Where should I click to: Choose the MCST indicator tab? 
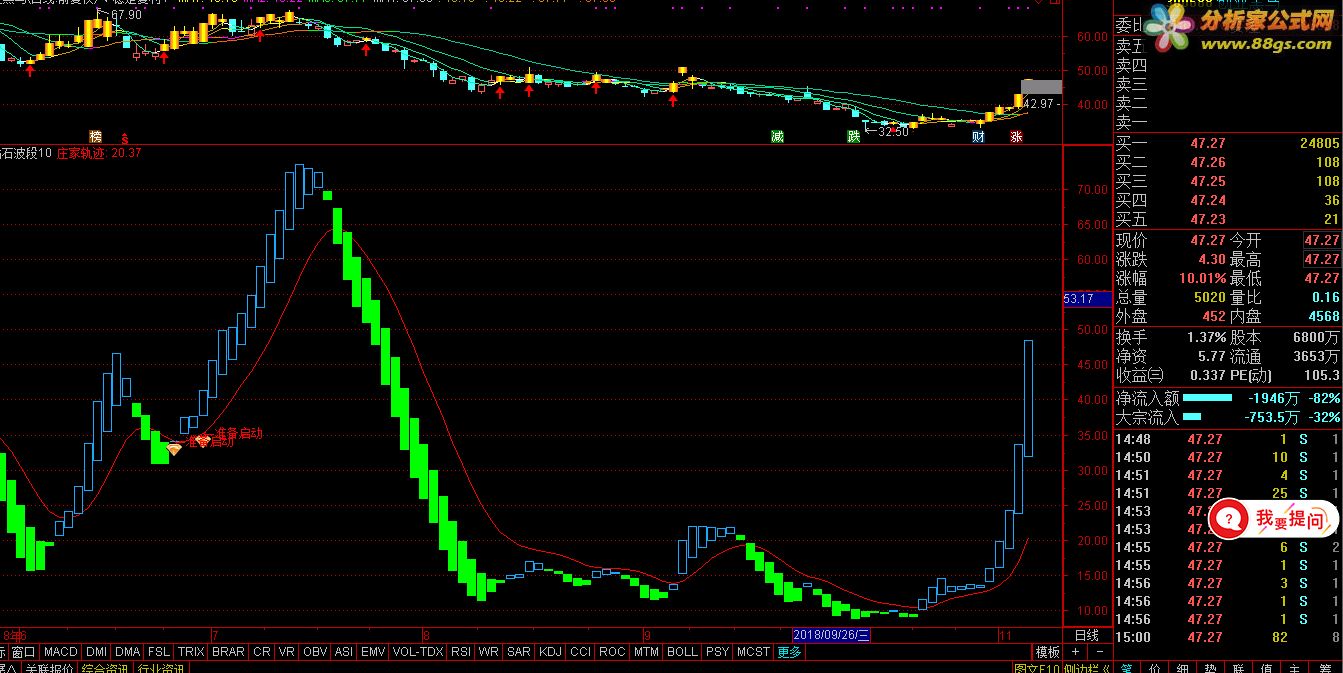tap(753, 651)
